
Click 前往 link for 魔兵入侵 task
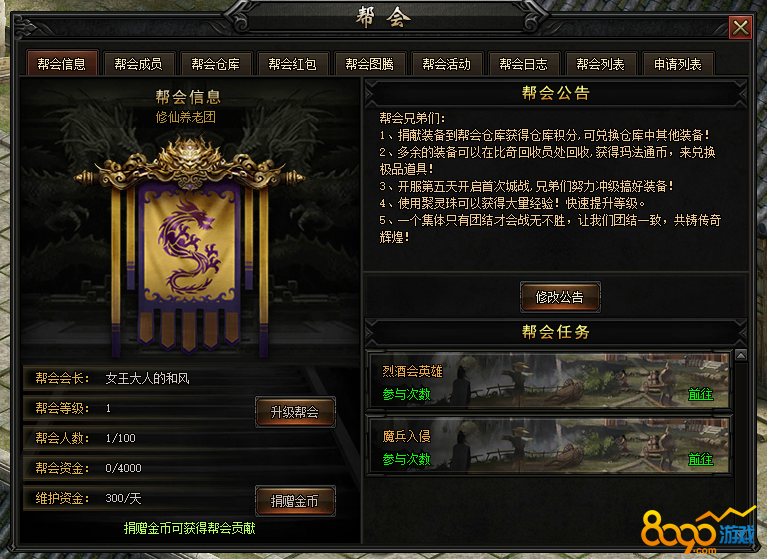point(700,459)
